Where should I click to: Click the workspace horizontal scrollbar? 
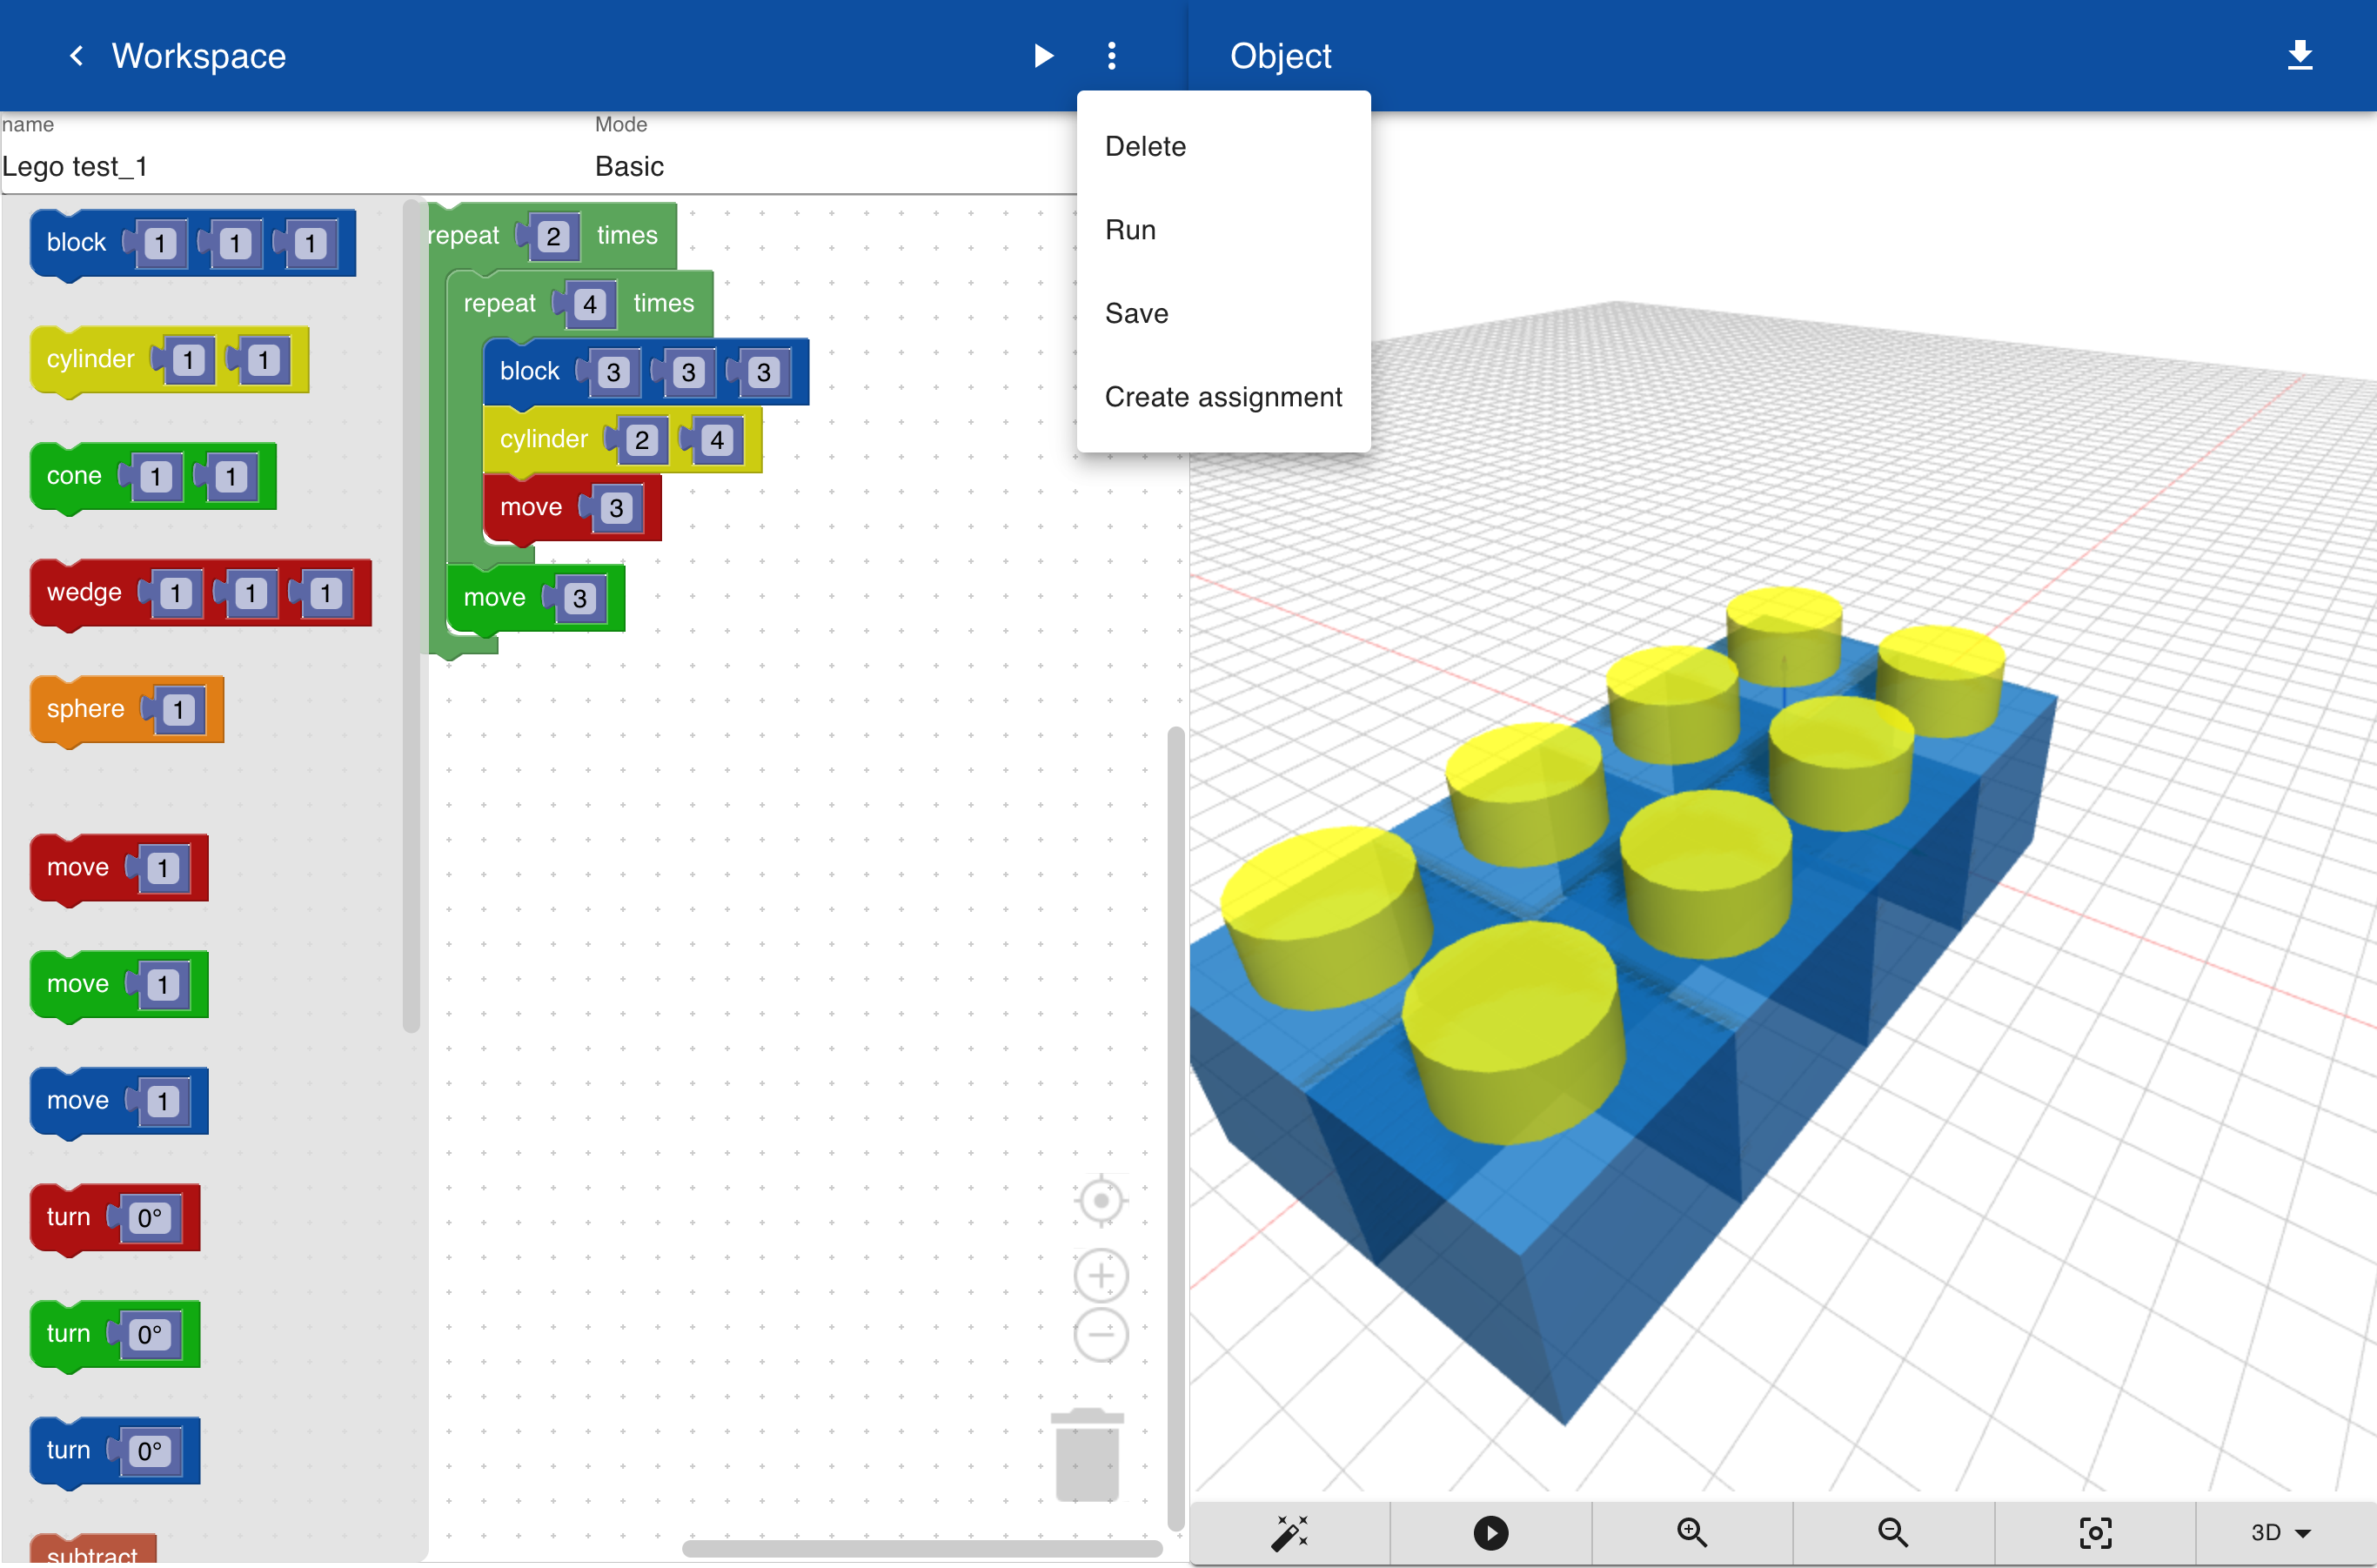click(x=922, y=1548)
